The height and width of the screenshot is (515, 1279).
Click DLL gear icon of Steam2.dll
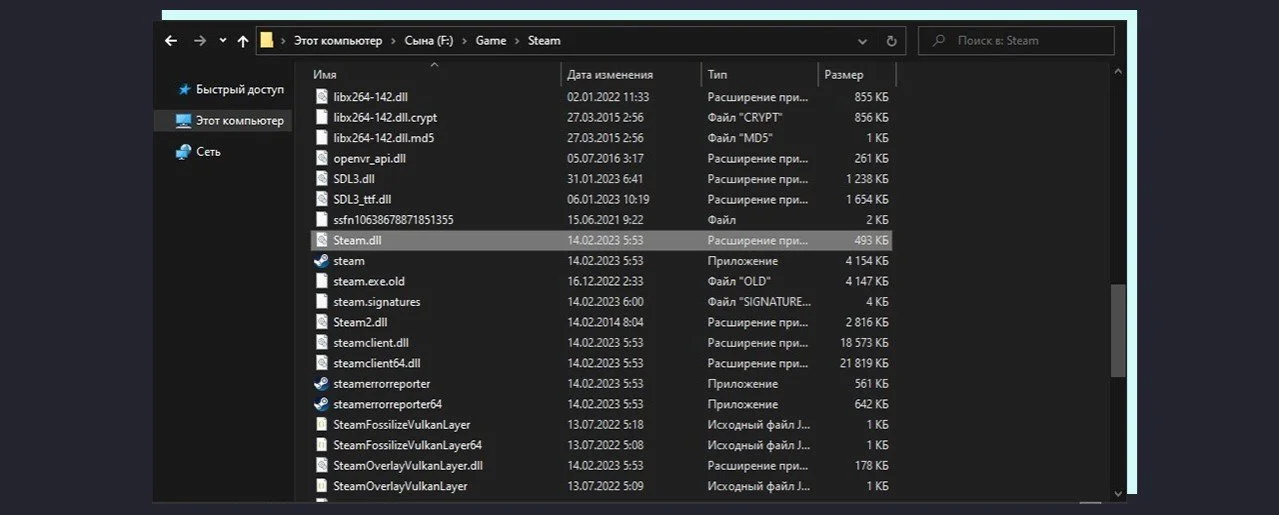[x=321, y=322]
